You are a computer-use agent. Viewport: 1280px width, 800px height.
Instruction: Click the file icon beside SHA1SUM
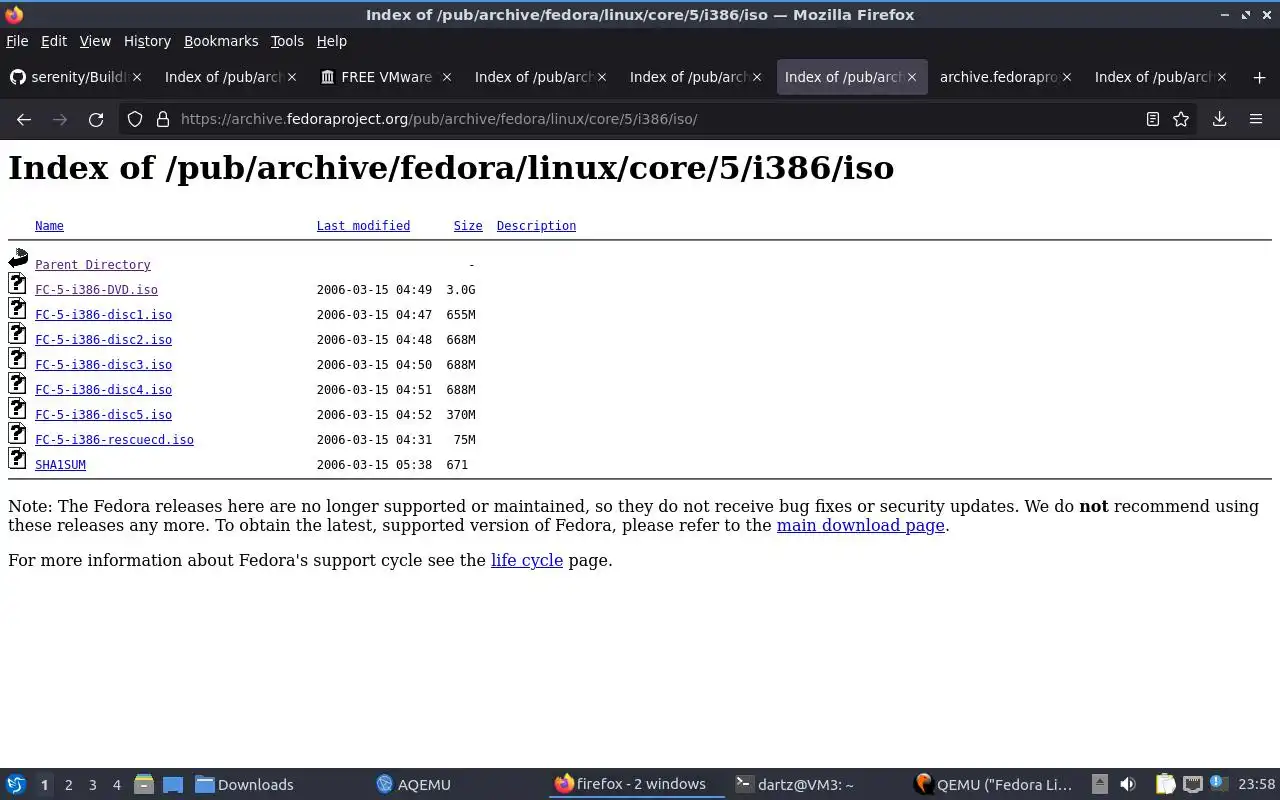click(x=18, y=458)
